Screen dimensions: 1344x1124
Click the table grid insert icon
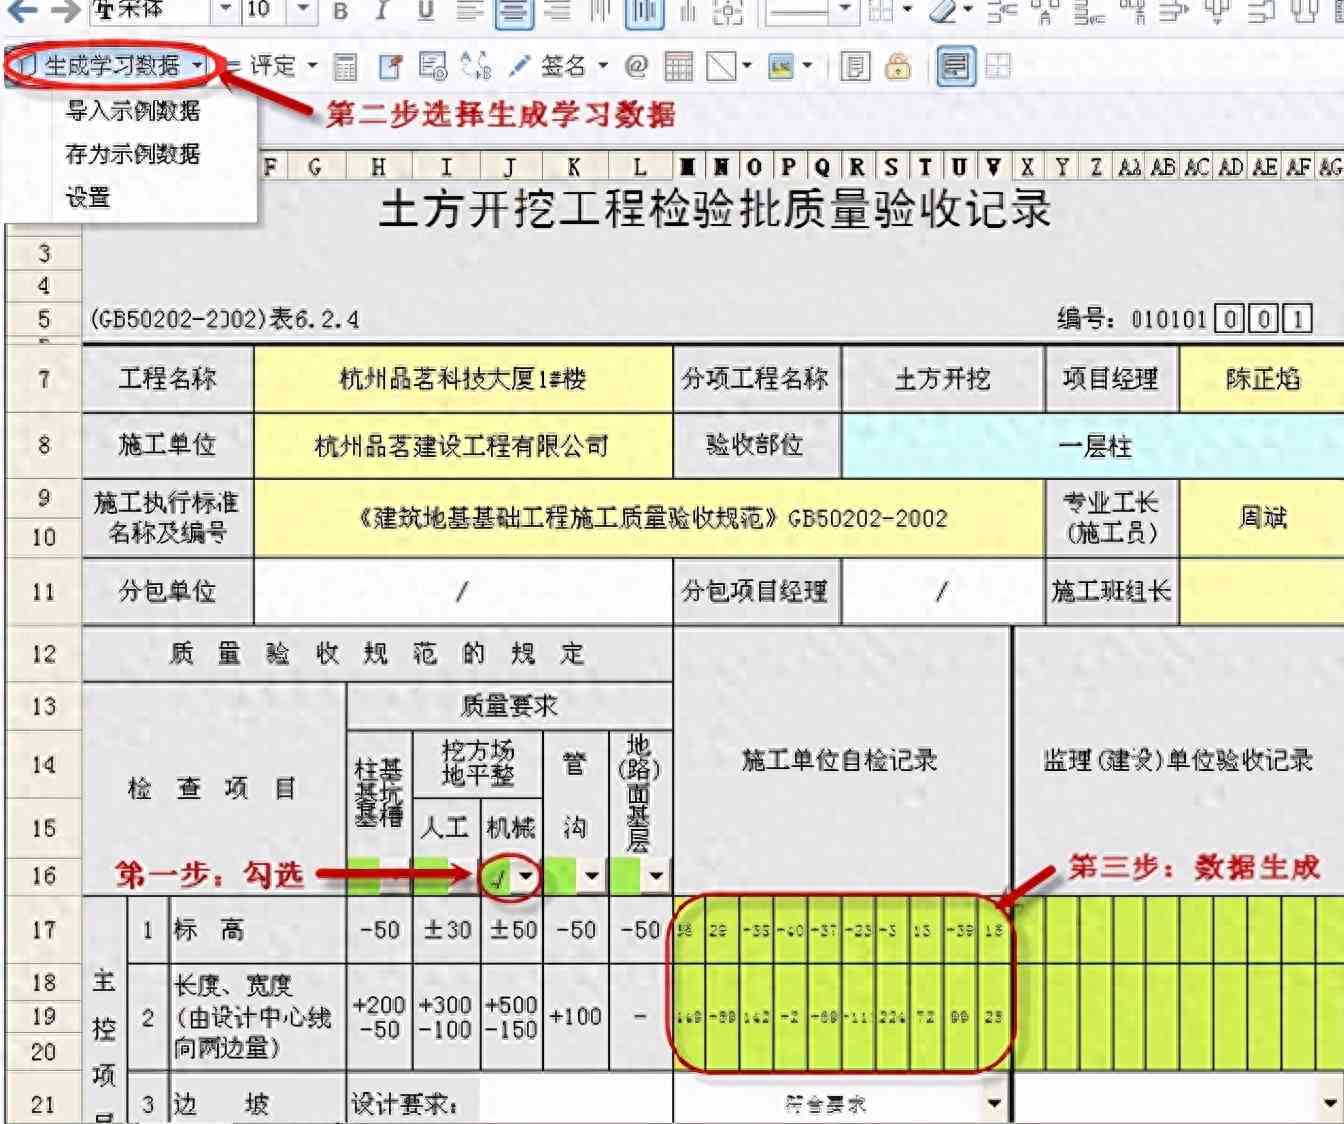tap(678, 67)
